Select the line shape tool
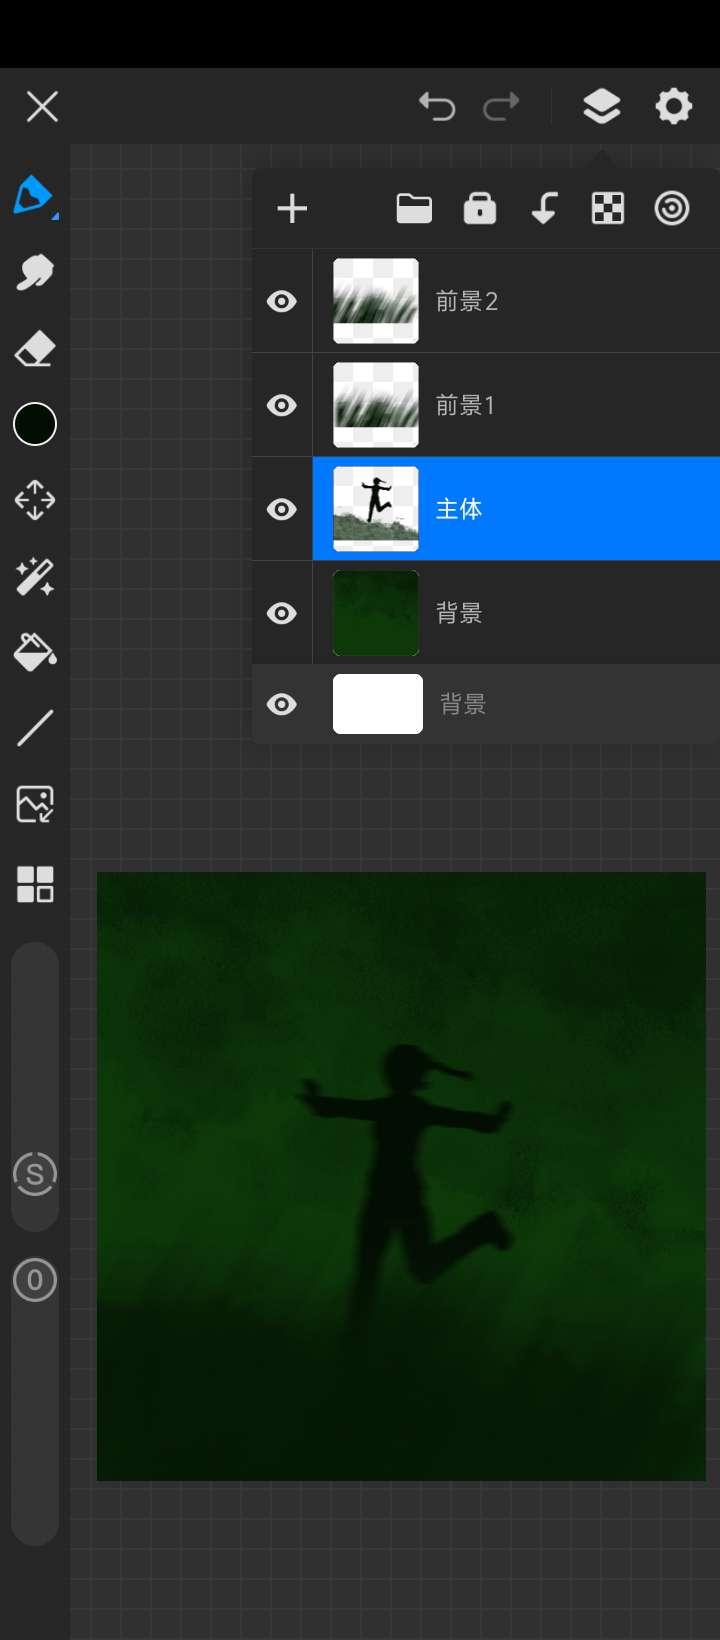The width and height of the screenshot is (720, 1640). [34, 728]
